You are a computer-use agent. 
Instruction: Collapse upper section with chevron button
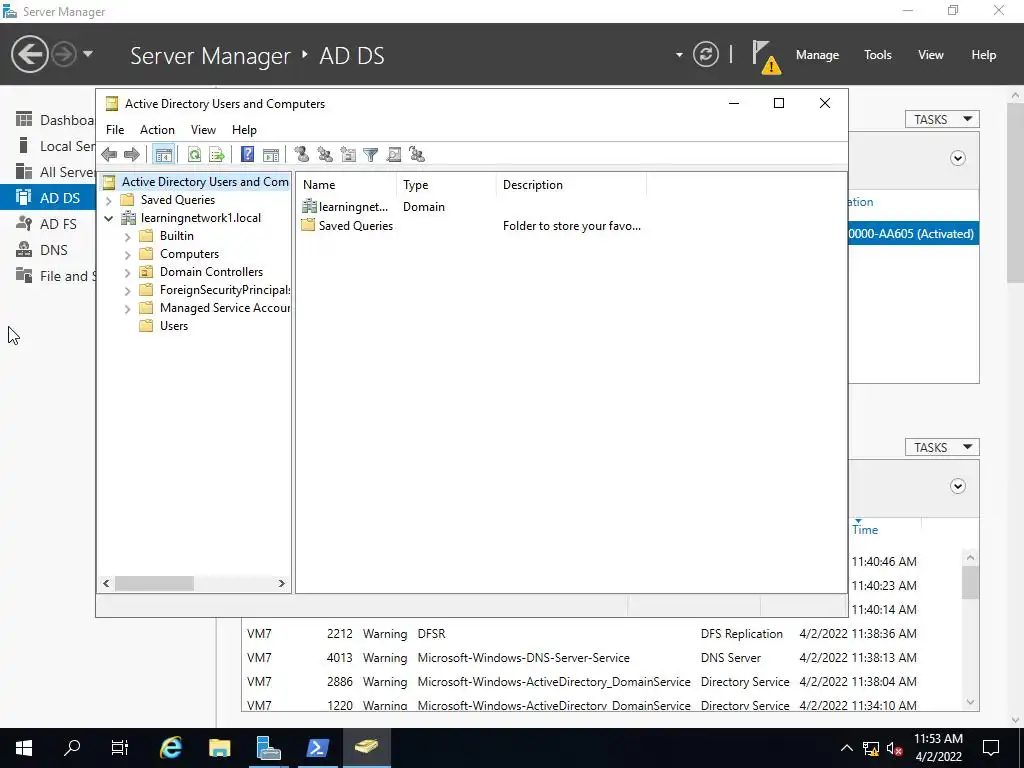click(x=957, y=158)
